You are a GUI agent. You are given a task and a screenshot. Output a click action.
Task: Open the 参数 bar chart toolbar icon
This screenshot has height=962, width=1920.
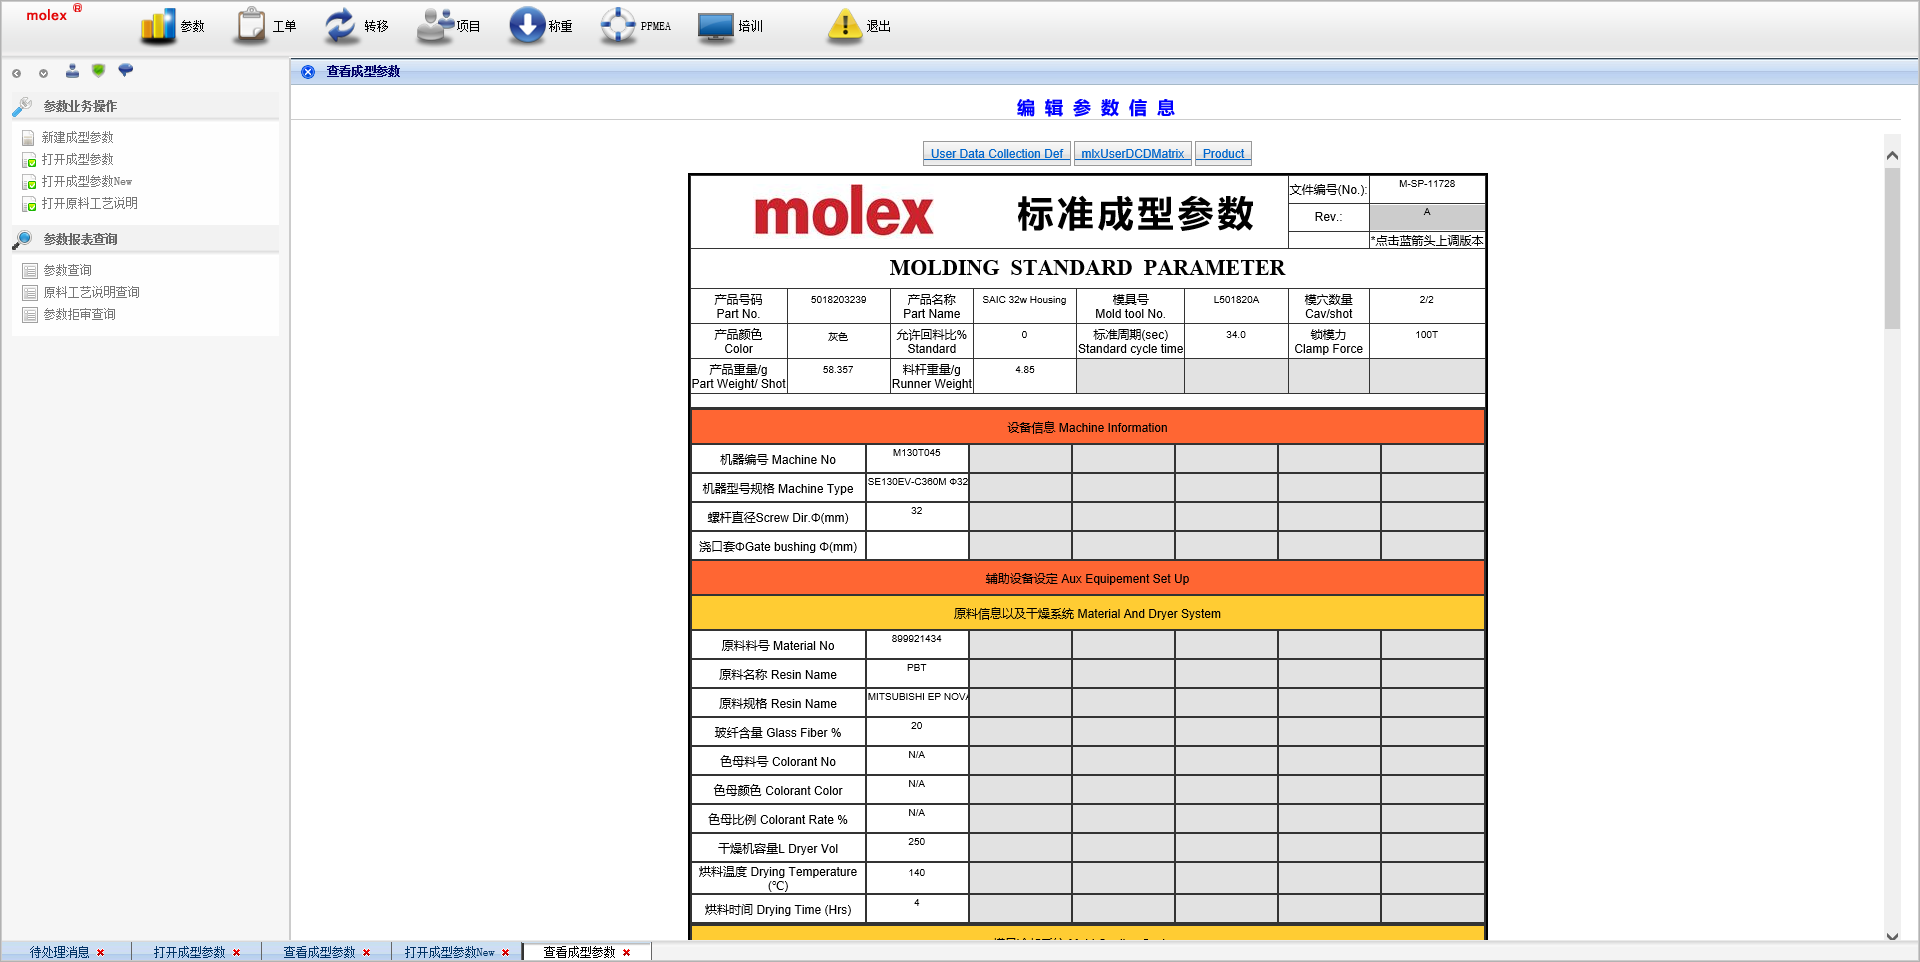pos(158,26)
